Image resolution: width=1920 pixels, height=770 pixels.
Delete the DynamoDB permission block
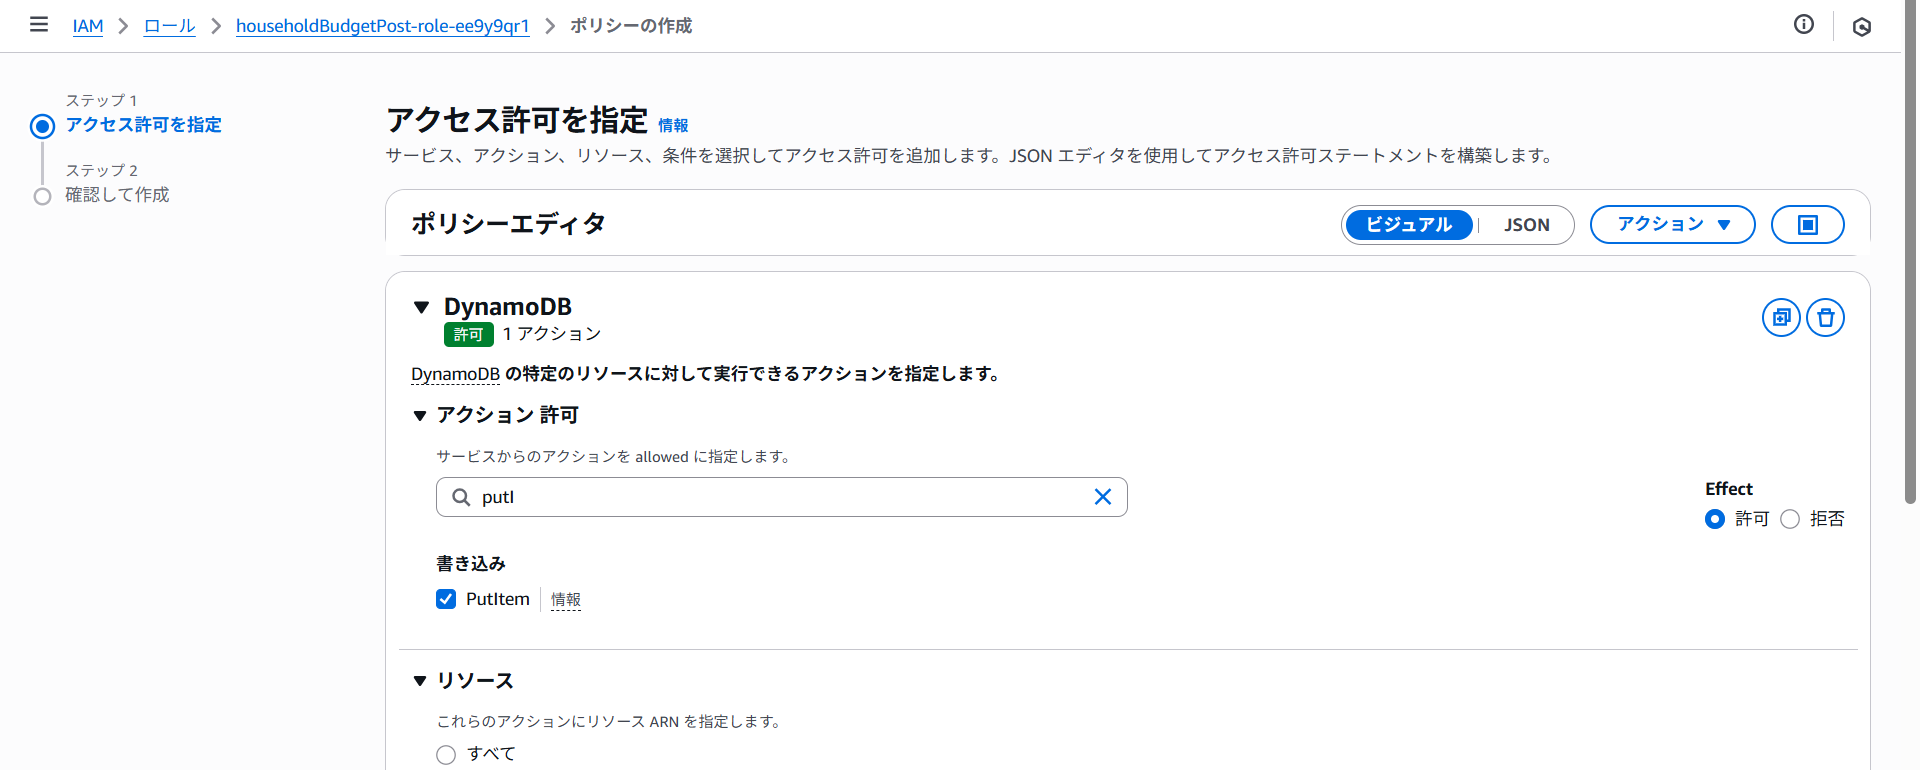pyautogui.click(x=1825, y=318)
